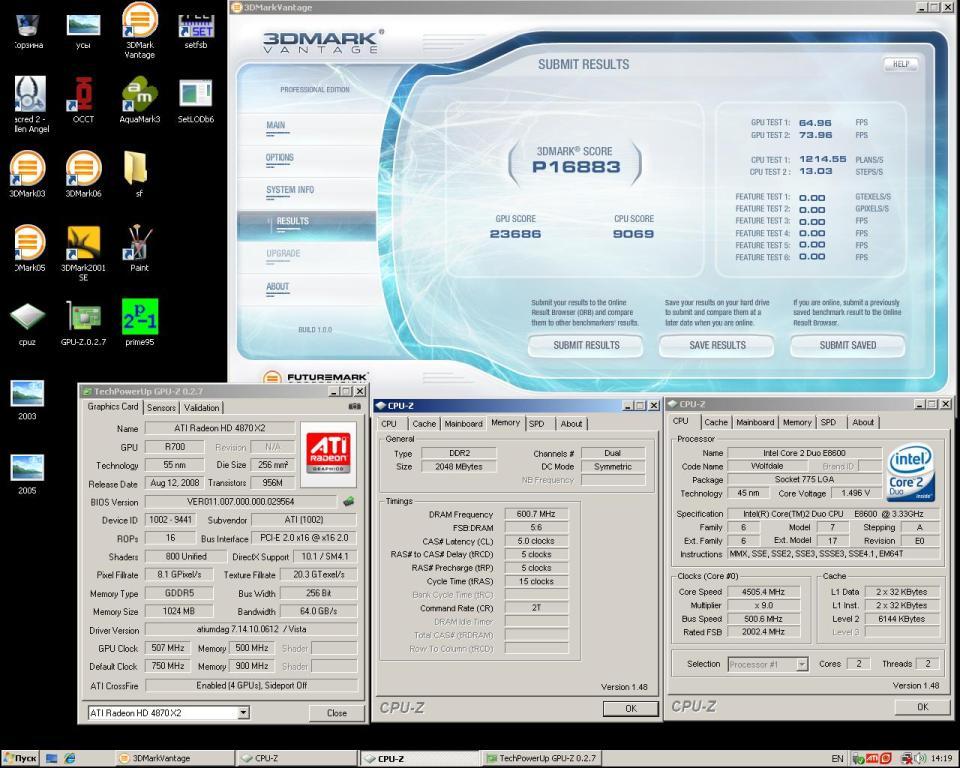
Task: Open Memory tab in right CPU-Z window
Action: click(x=797, y=423)
